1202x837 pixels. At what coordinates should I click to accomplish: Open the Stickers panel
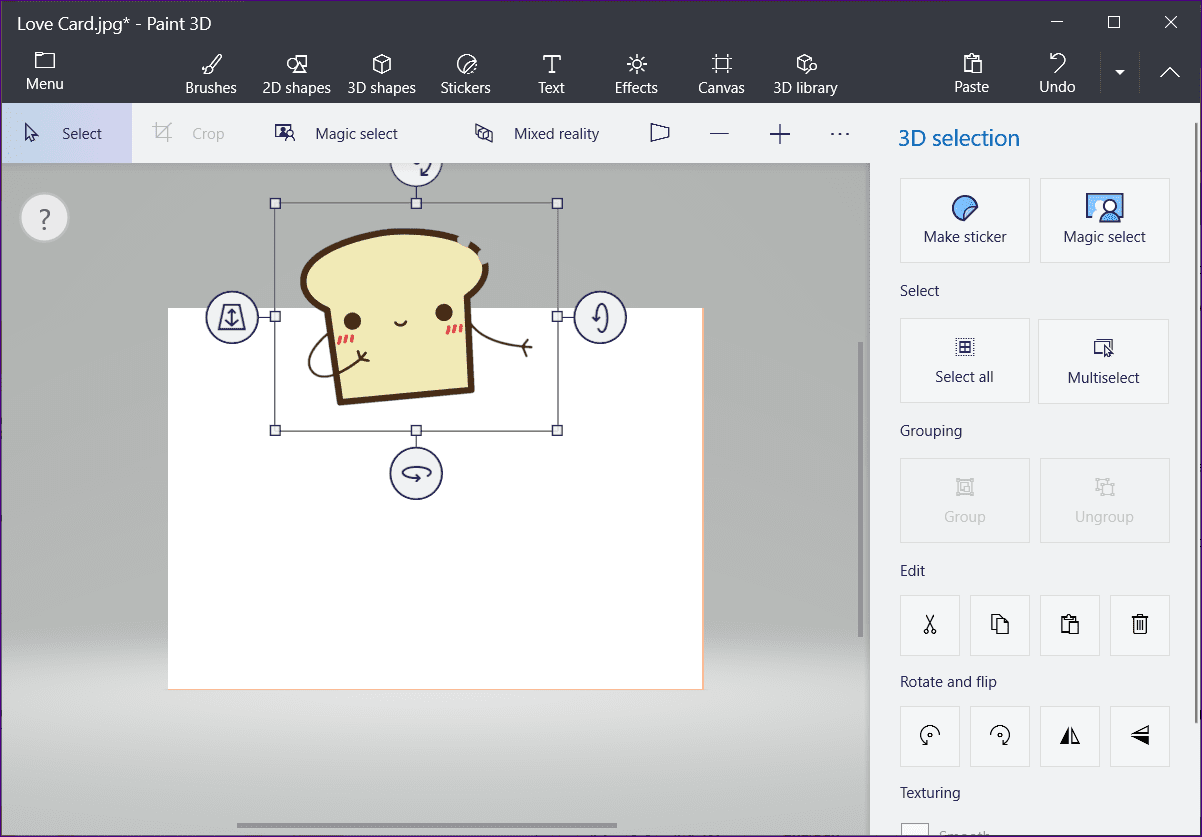click(x=465, y=75)
